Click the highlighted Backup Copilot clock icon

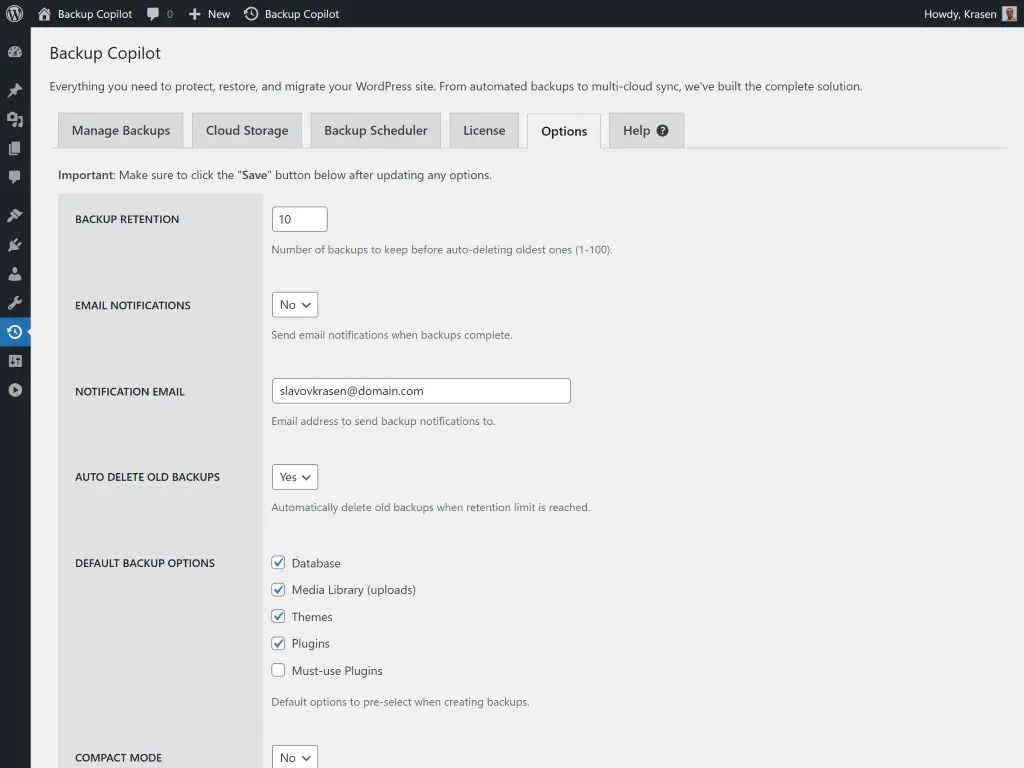pos(15,332)
